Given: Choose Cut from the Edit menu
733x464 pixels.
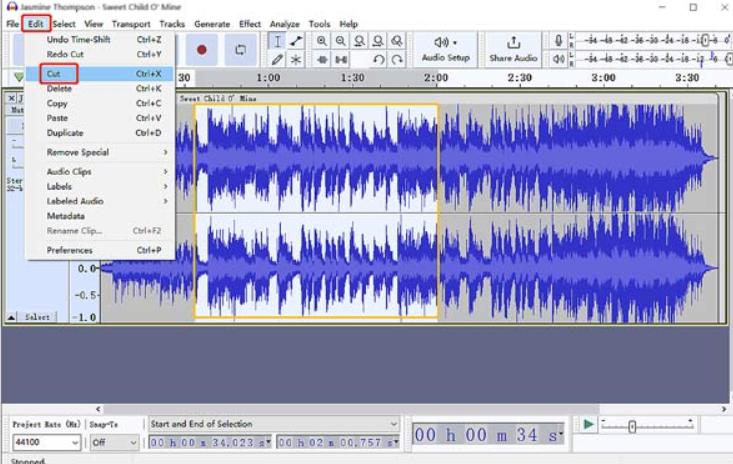Looking at the screenshot, I should (x=54, y=74).
